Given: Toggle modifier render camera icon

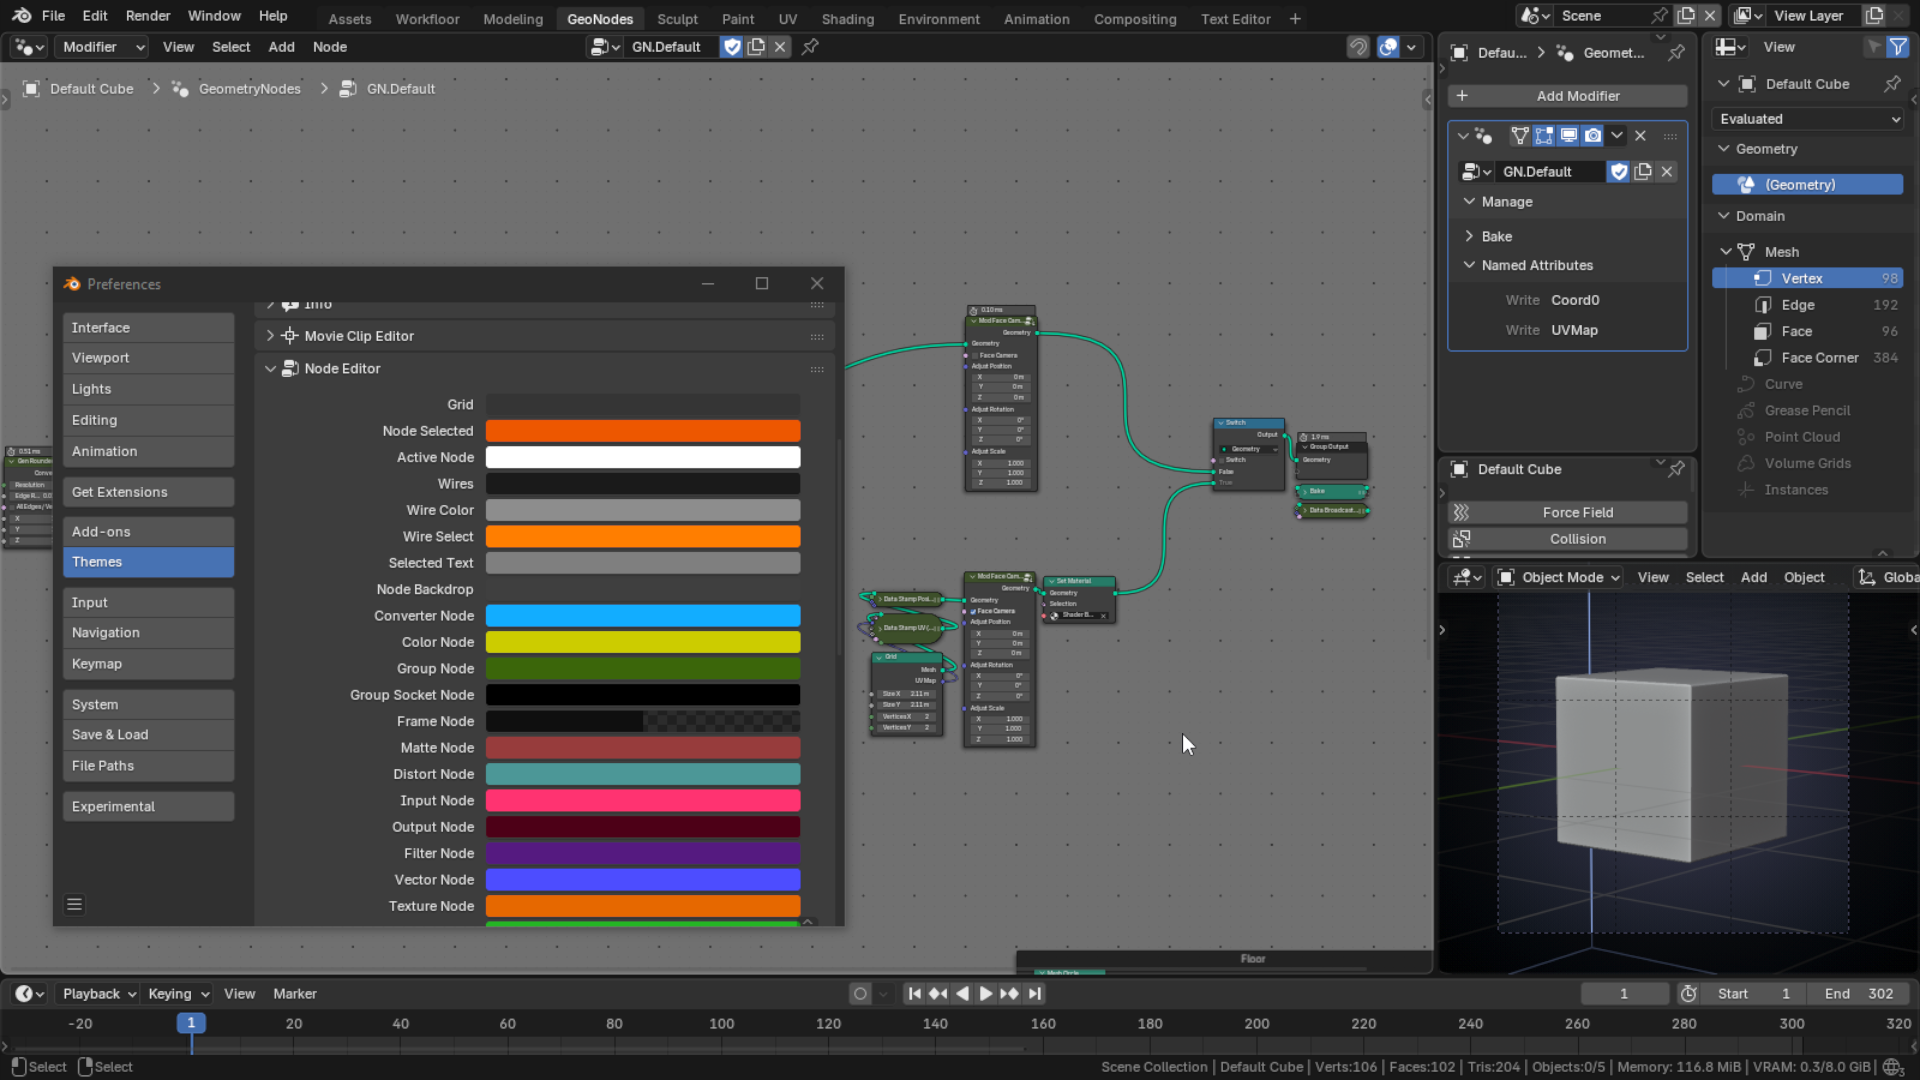Looking at the screenshot, I should (x=1593, y=136).
